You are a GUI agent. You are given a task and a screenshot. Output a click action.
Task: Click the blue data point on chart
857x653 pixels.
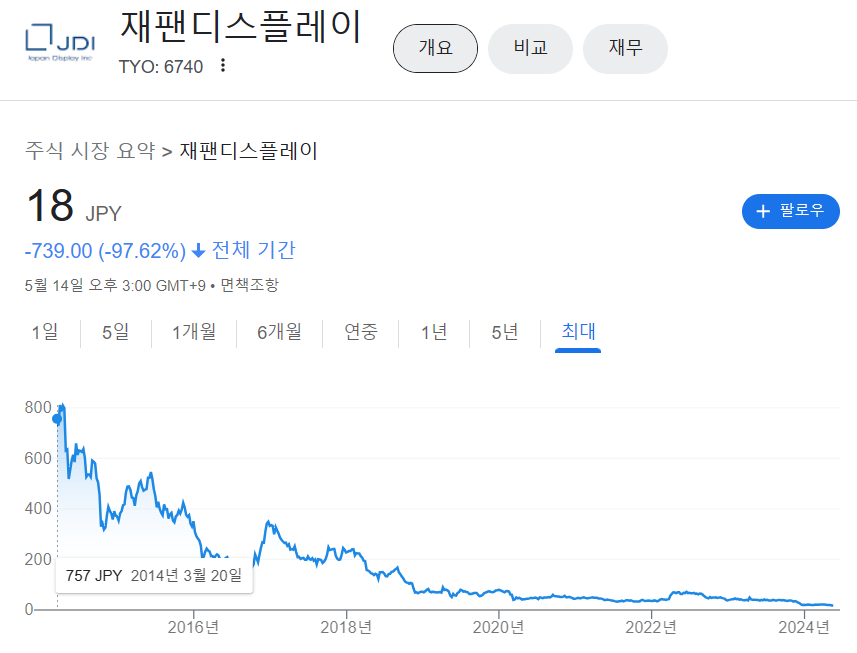pos(57,419)
